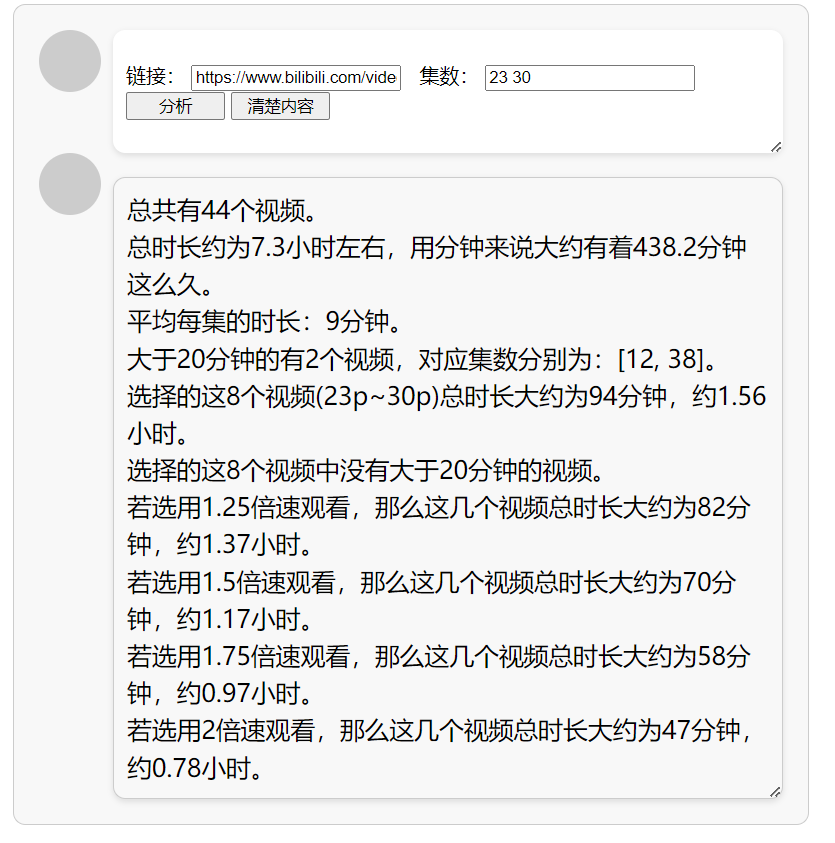Click the resize grip of the results textarea
This screenshot has height=843, width=835.
[x=776, y=790]
